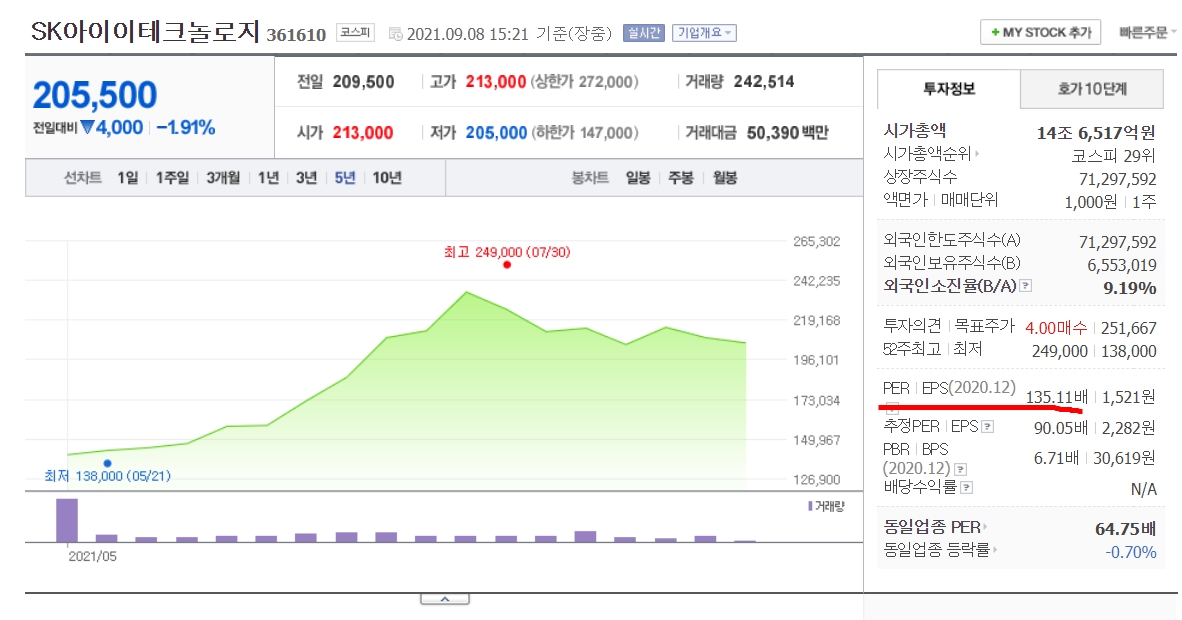
Task: Click the 외국인보유주식수(B) value 6,553,019
Action: [1122, 265]
